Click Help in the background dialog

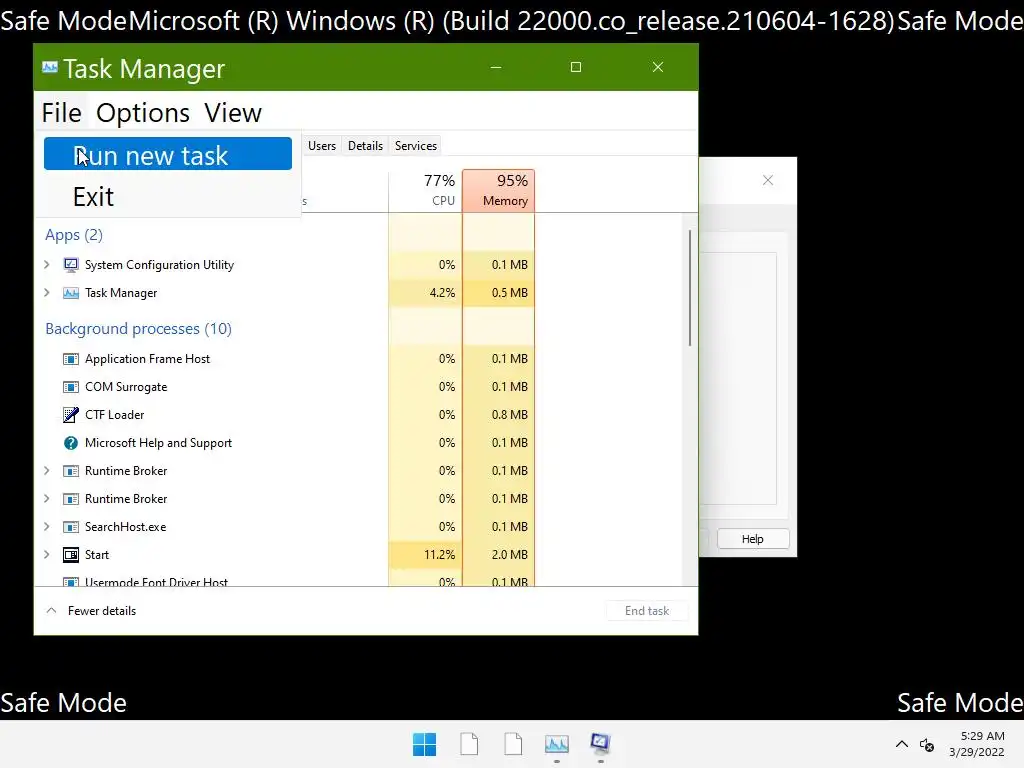[752, 539]
